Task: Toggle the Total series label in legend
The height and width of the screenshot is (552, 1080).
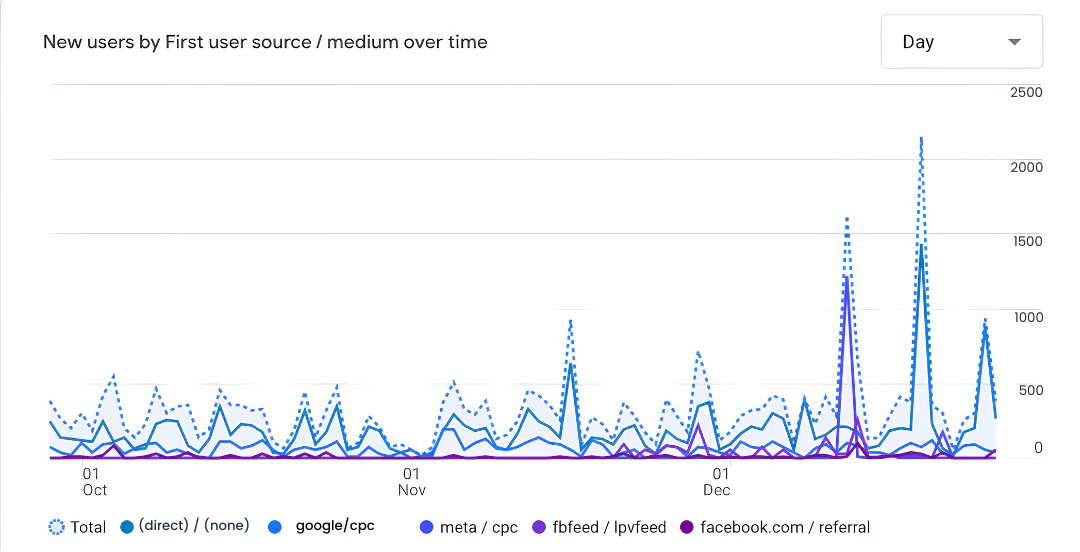Action: point(88,527)
